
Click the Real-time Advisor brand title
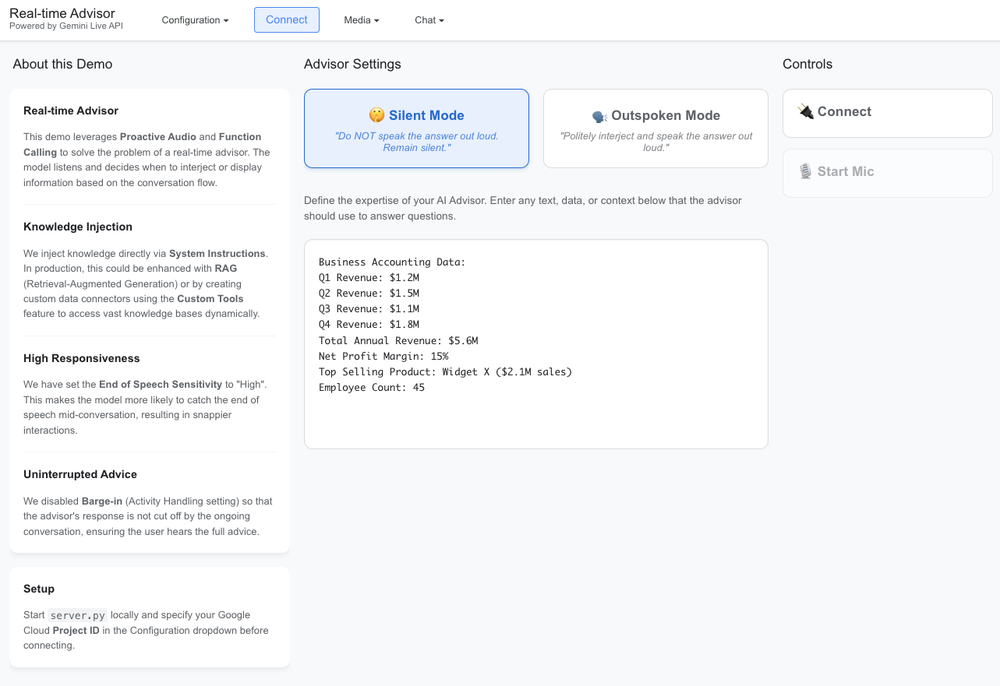(62, 13)
